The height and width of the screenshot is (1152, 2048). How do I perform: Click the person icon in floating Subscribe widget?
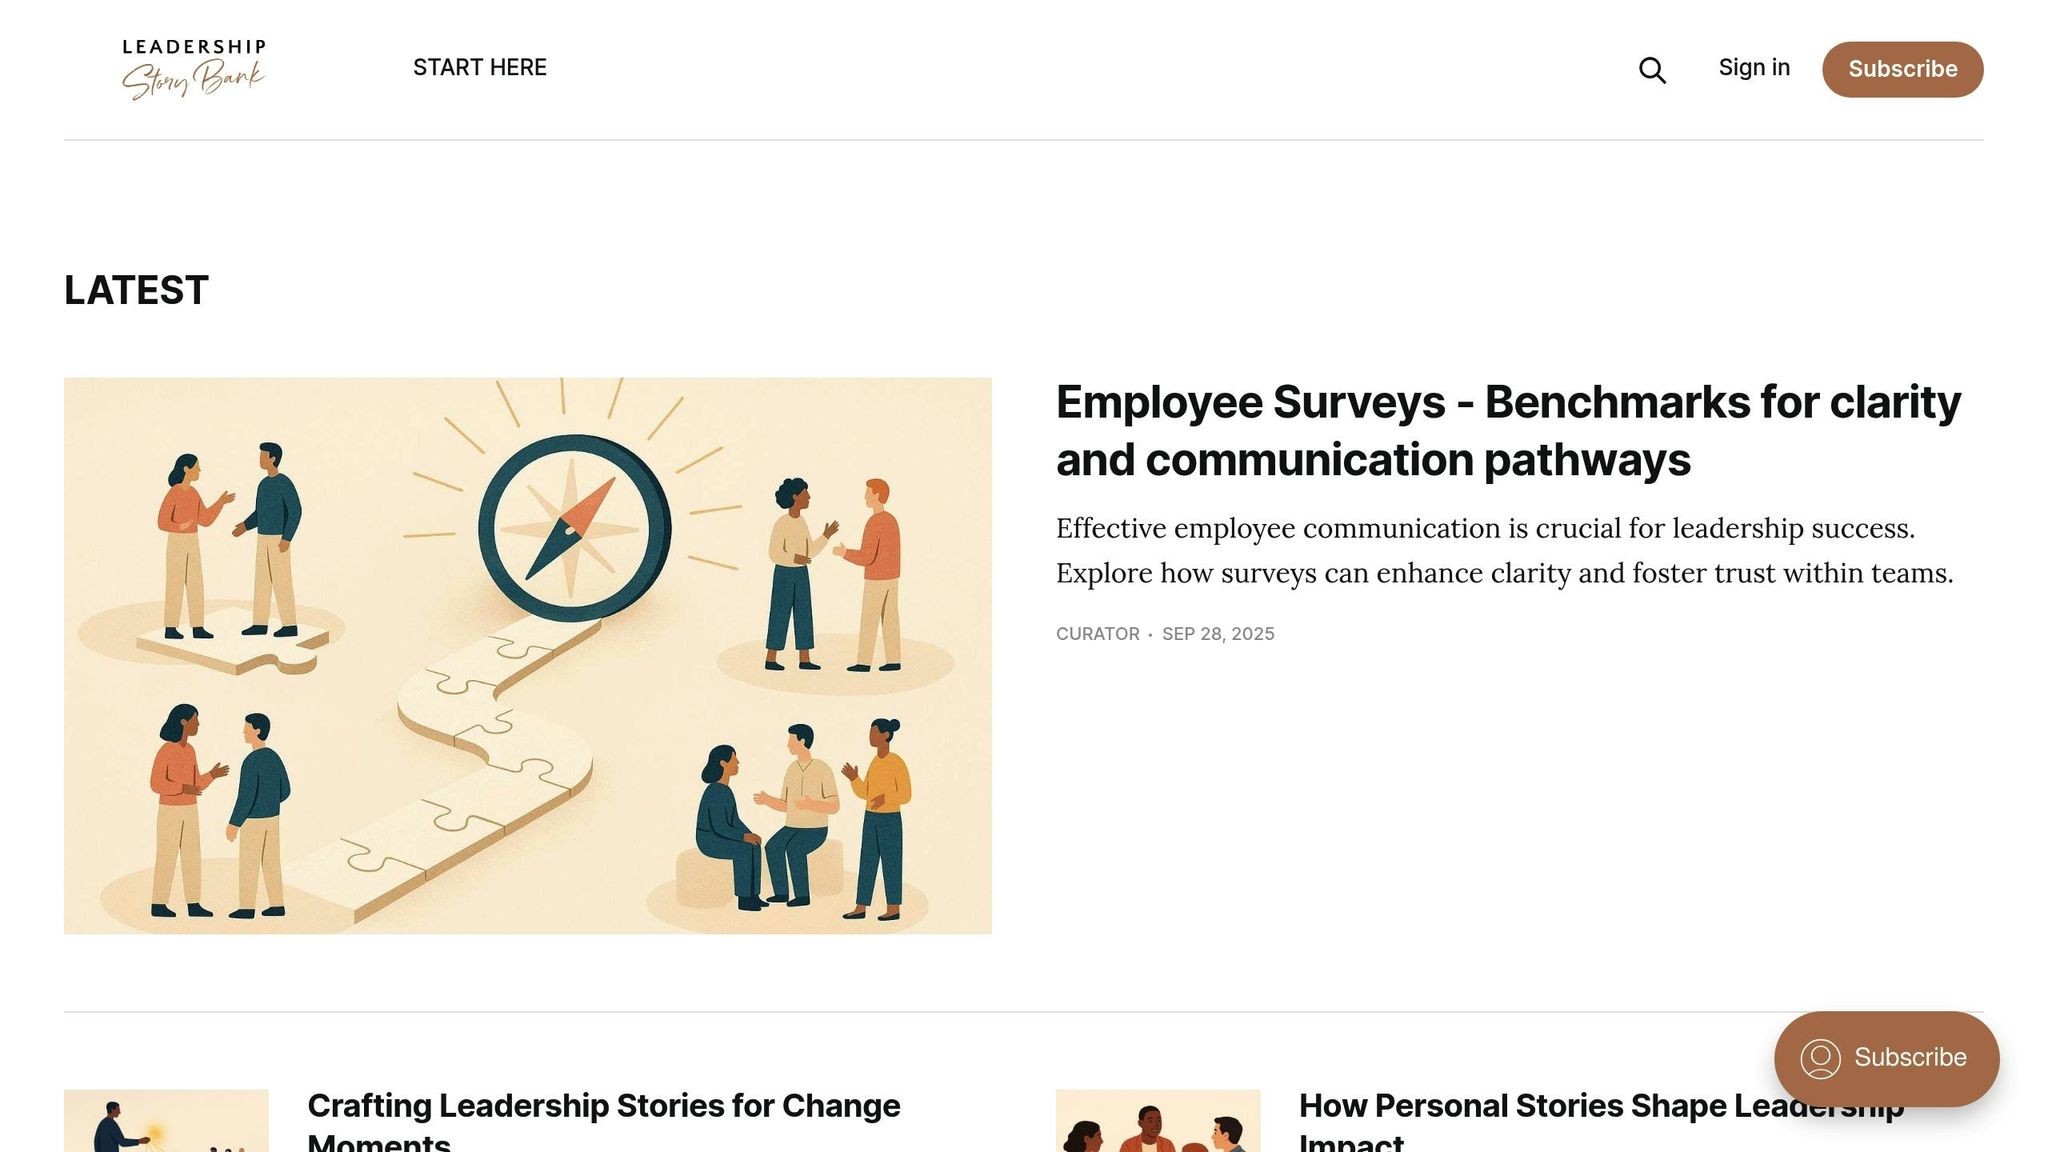tap(1820, 1058)
